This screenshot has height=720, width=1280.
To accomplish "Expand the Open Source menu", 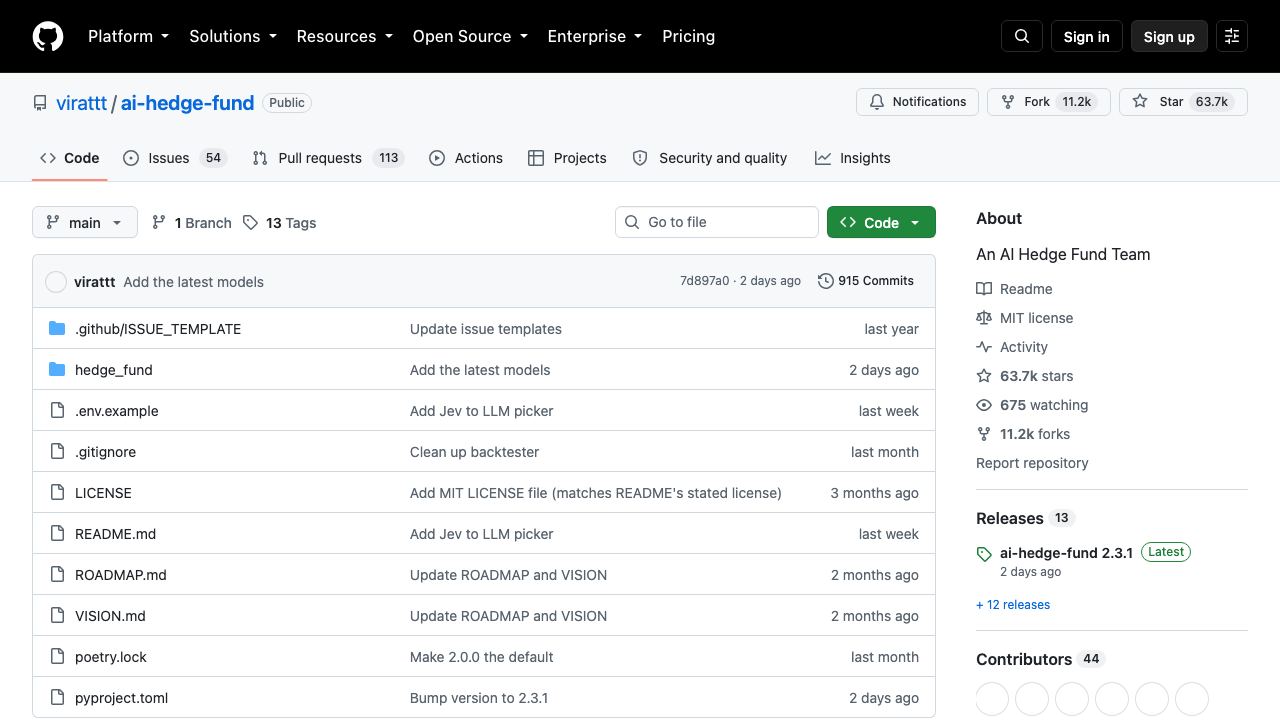I will [470, 36].
